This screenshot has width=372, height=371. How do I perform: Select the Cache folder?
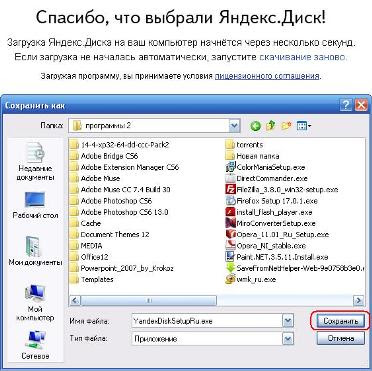click(x=86, y=223)
